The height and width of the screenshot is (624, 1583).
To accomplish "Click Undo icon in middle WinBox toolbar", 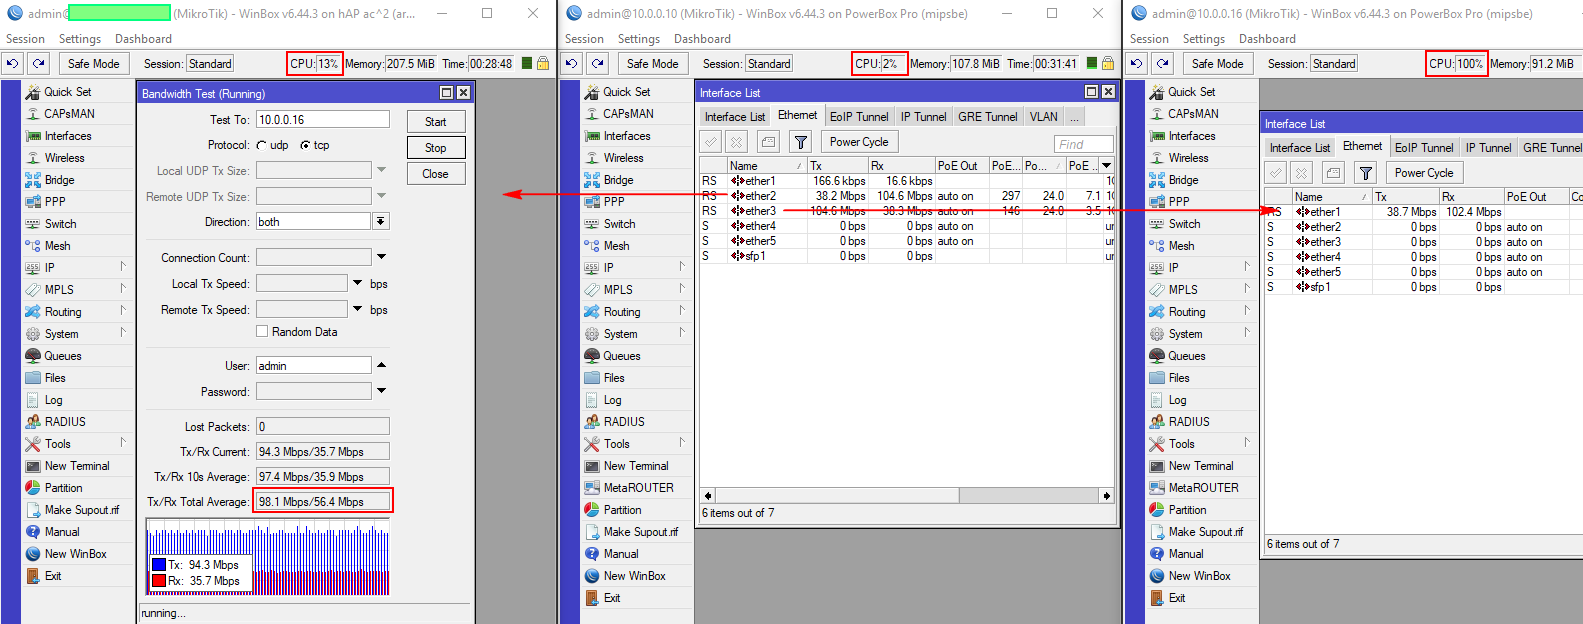I will (x=571, y=63).
